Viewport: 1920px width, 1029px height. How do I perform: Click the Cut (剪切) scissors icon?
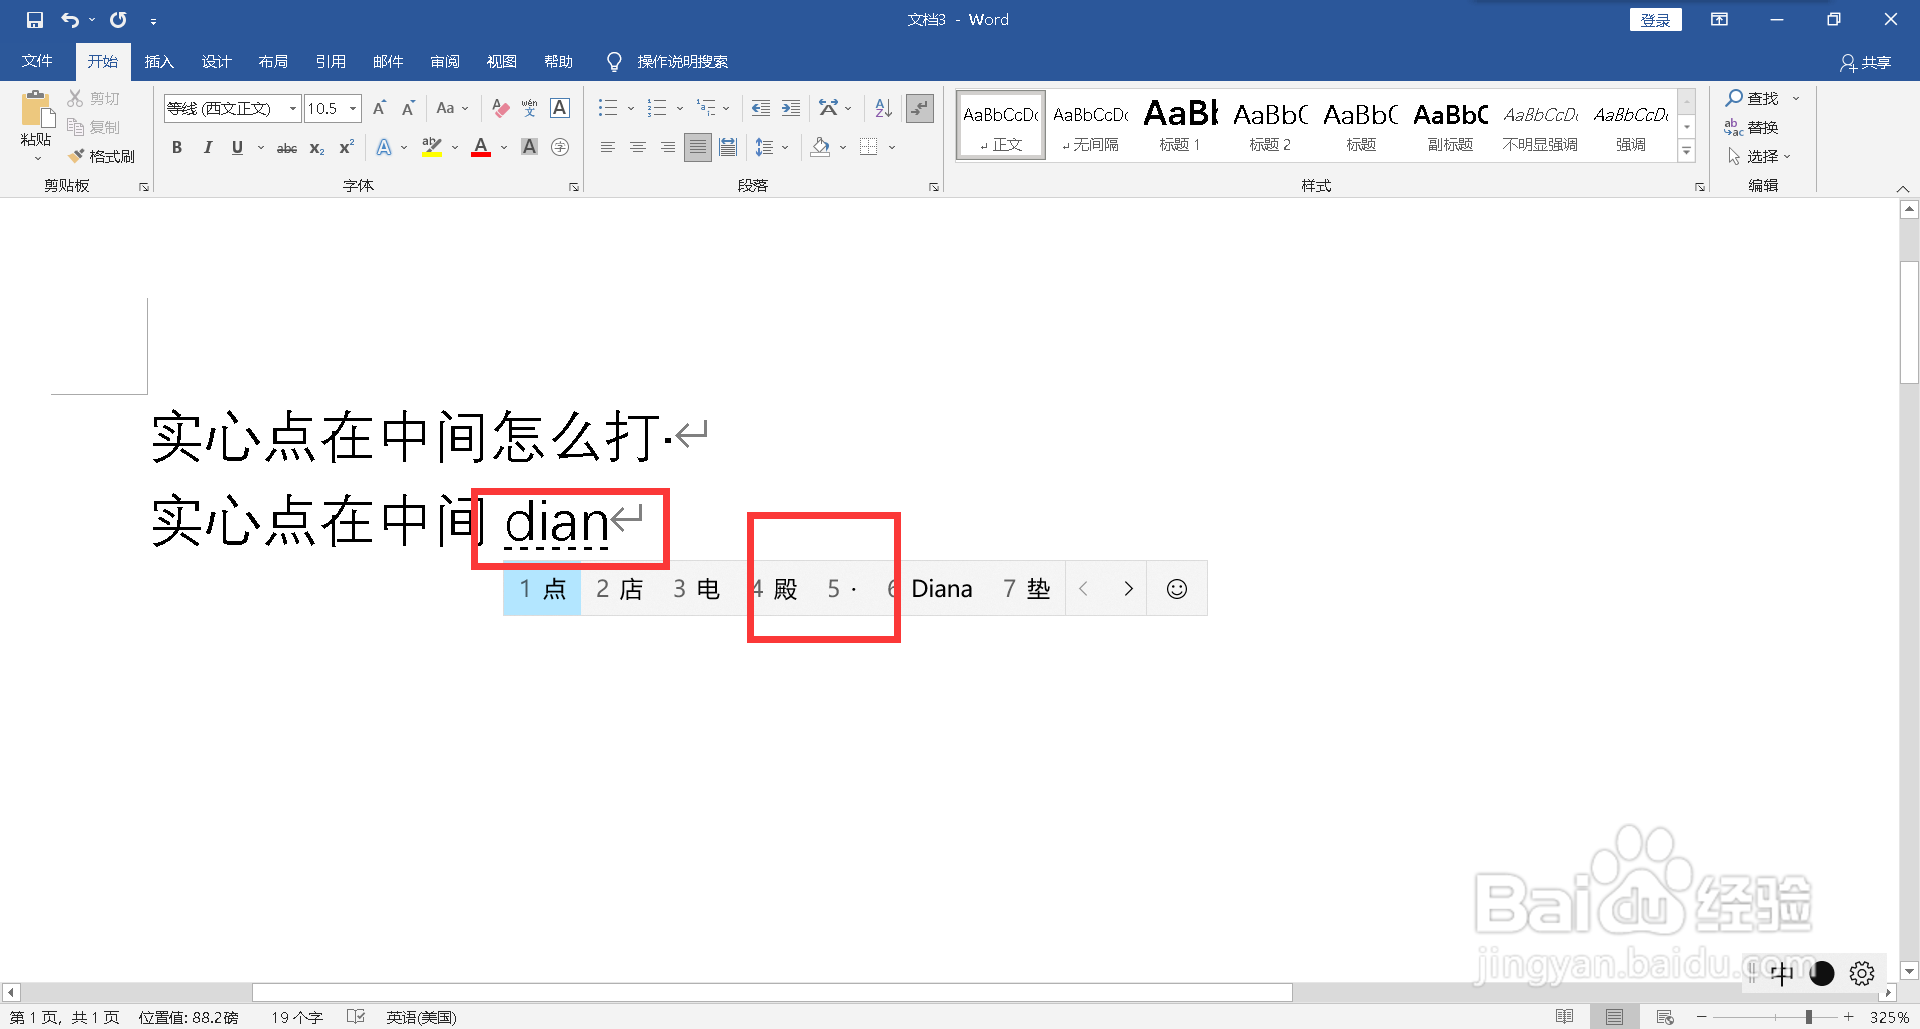point(75,98)
